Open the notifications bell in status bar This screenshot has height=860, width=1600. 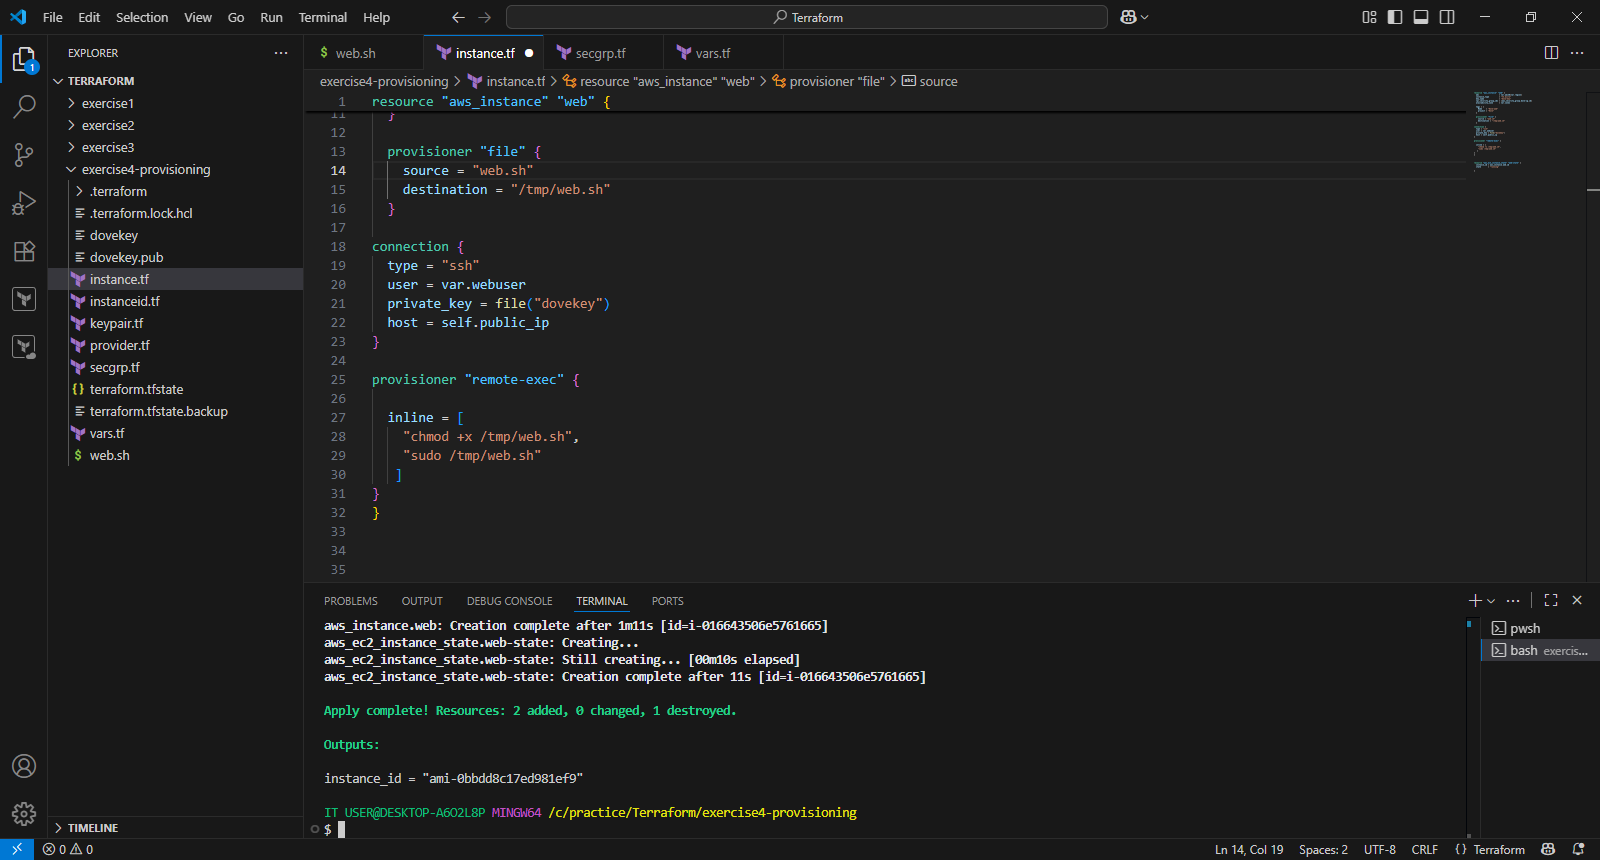click(1578, 849)
